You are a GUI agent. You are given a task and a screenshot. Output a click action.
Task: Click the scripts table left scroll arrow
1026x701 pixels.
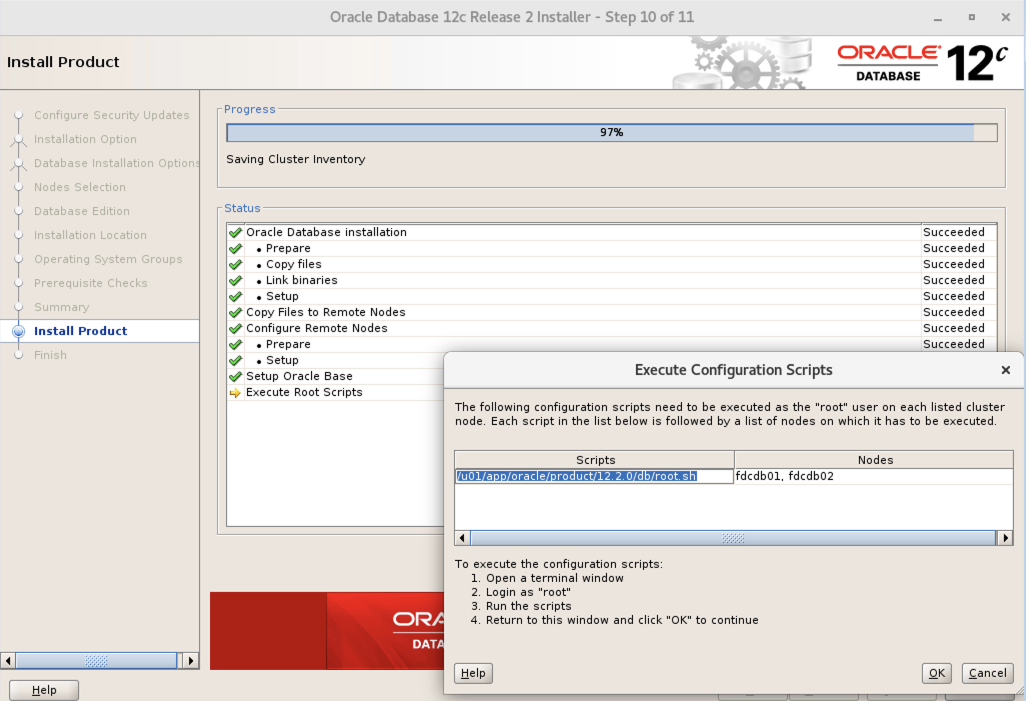(463, 538)
